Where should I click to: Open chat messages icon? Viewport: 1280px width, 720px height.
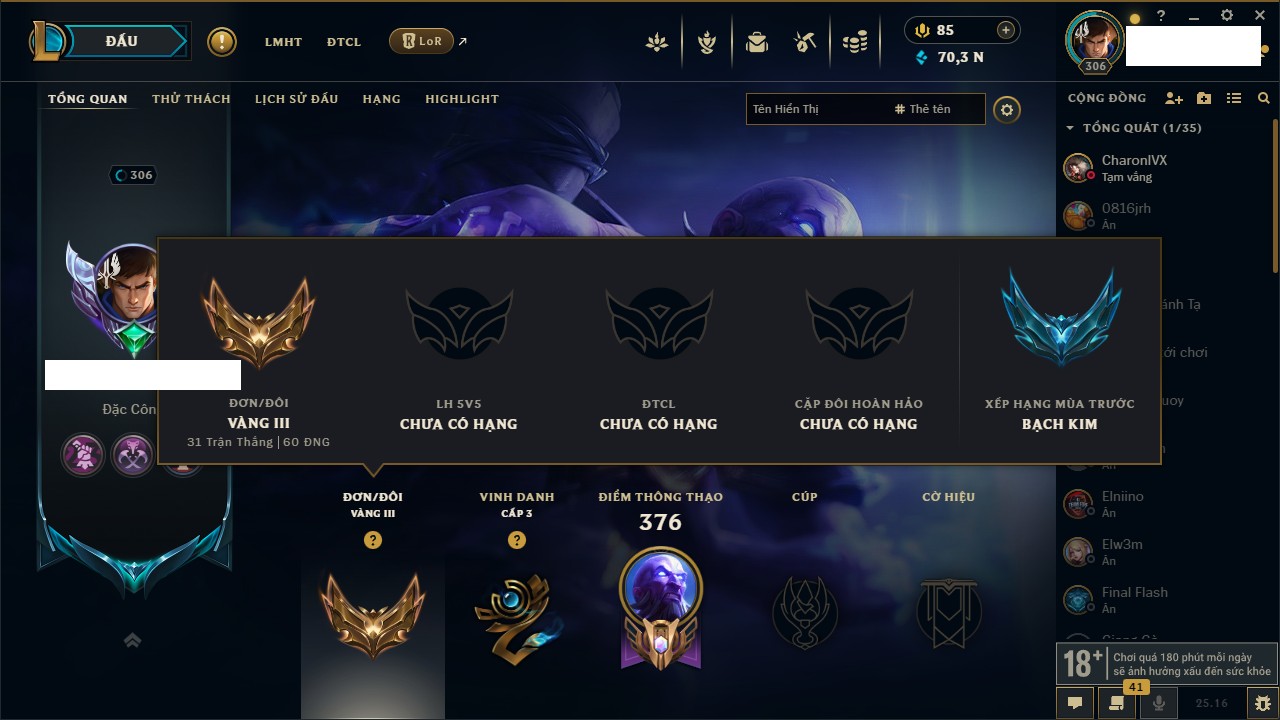click(1075, 703)
